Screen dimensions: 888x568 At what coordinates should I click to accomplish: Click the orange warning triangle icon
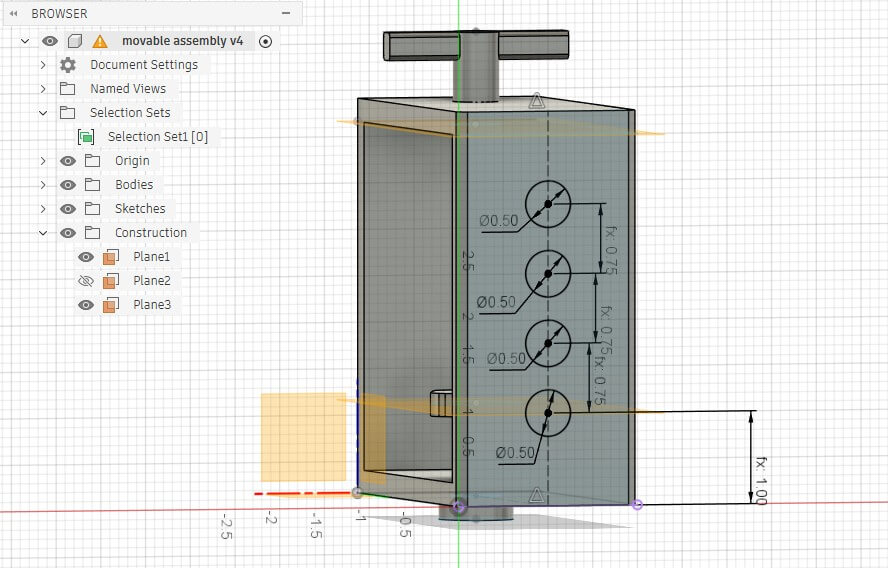point(100,41)
